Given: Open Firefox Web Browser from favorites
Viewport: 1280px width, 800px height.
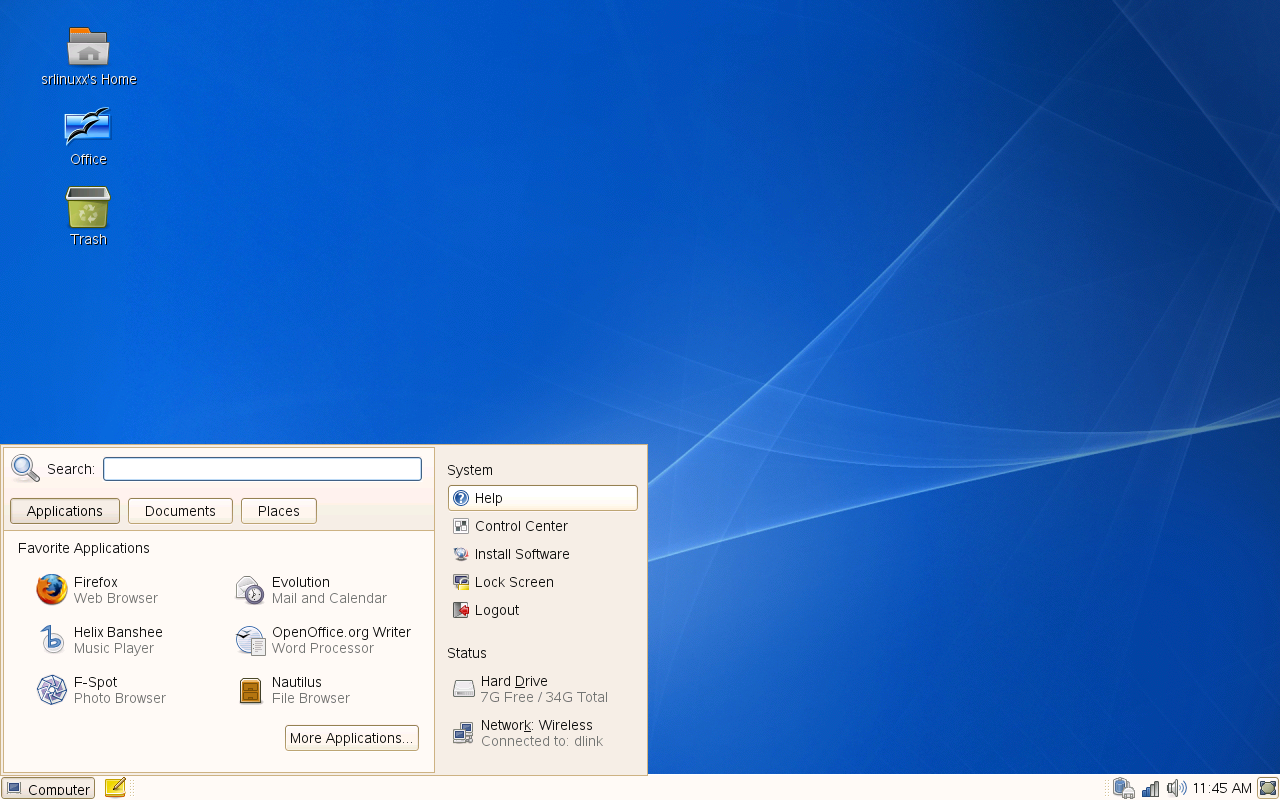Looking at the screenshot, I should pyautogui.click(x=98, y=590).
